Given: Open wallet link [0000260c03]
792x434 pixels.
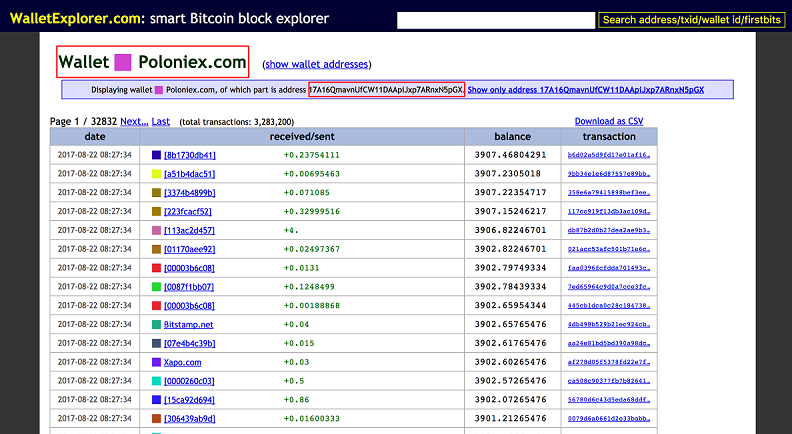Looking at the screenshot, I should click(x=189, y=381).
